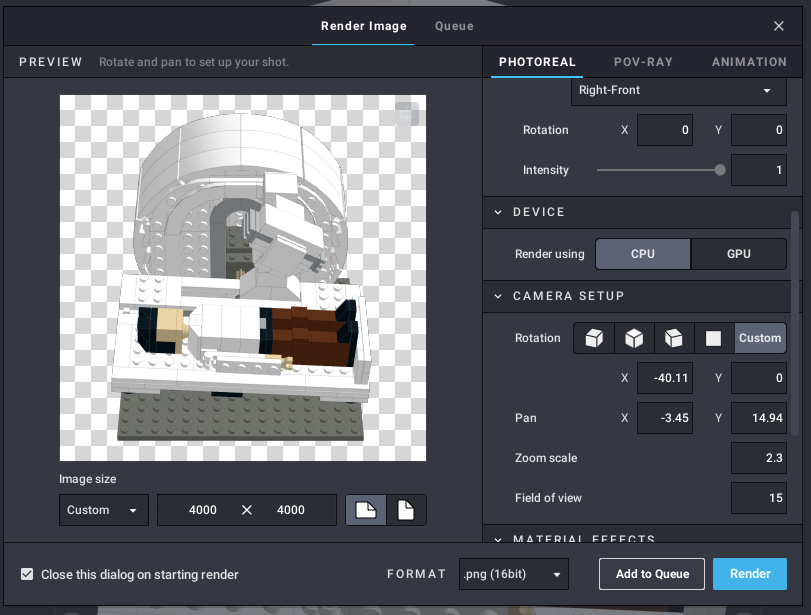811x615 pixels.
Task: Edit the Field of view value 15
Action: click(759, 498)
